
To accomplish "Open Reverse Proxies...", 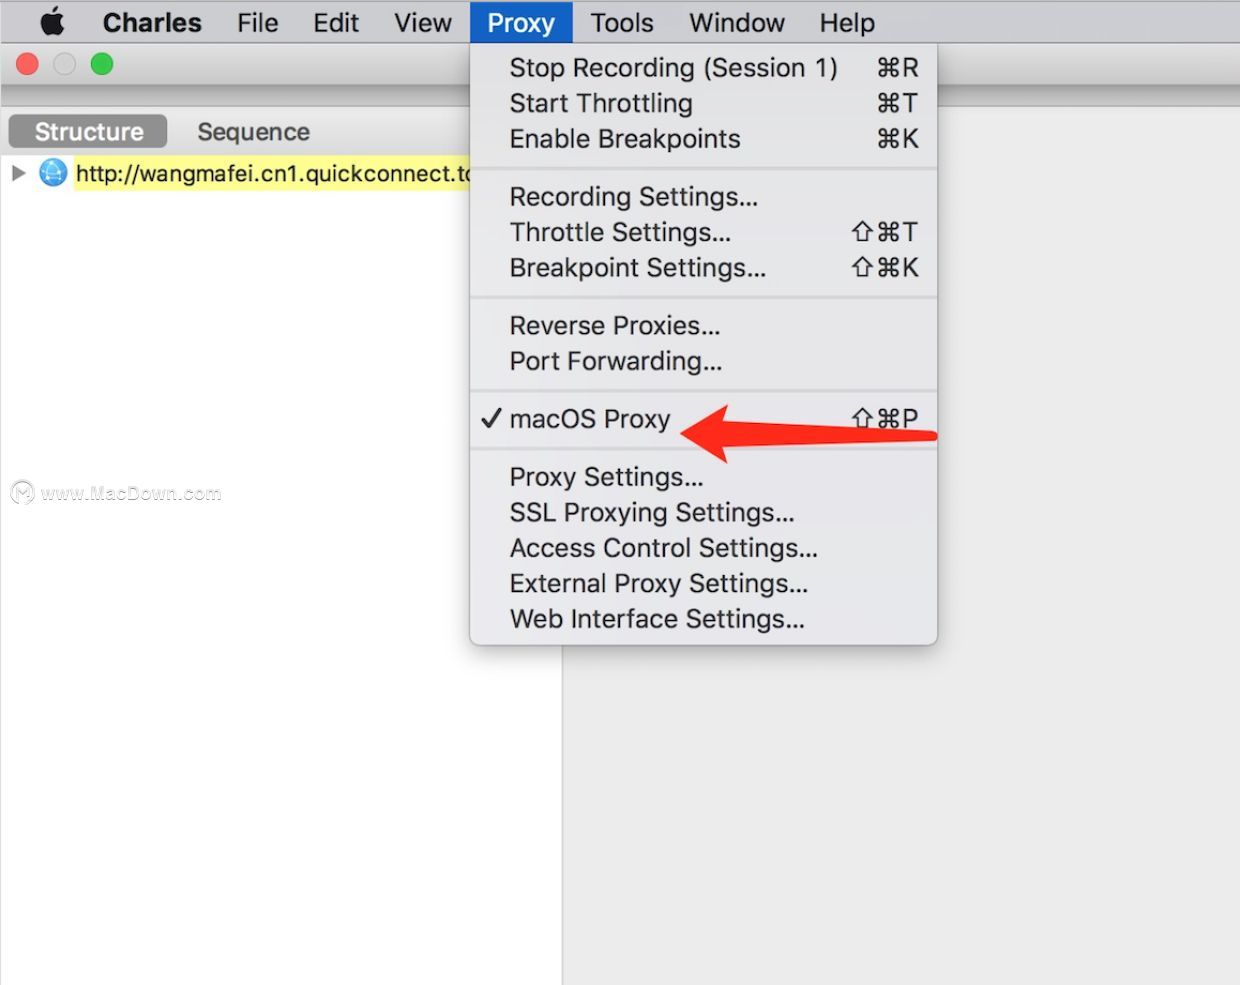I will click(x=703, y=326).
